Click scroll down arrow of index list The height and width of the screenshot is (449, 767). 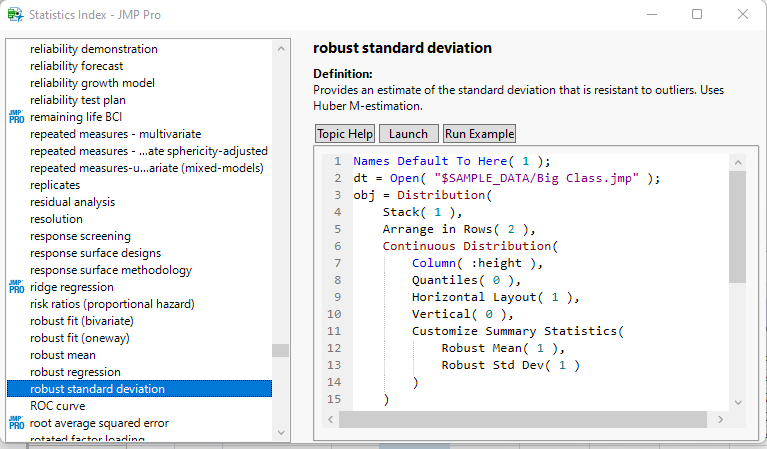pos(281,432)
